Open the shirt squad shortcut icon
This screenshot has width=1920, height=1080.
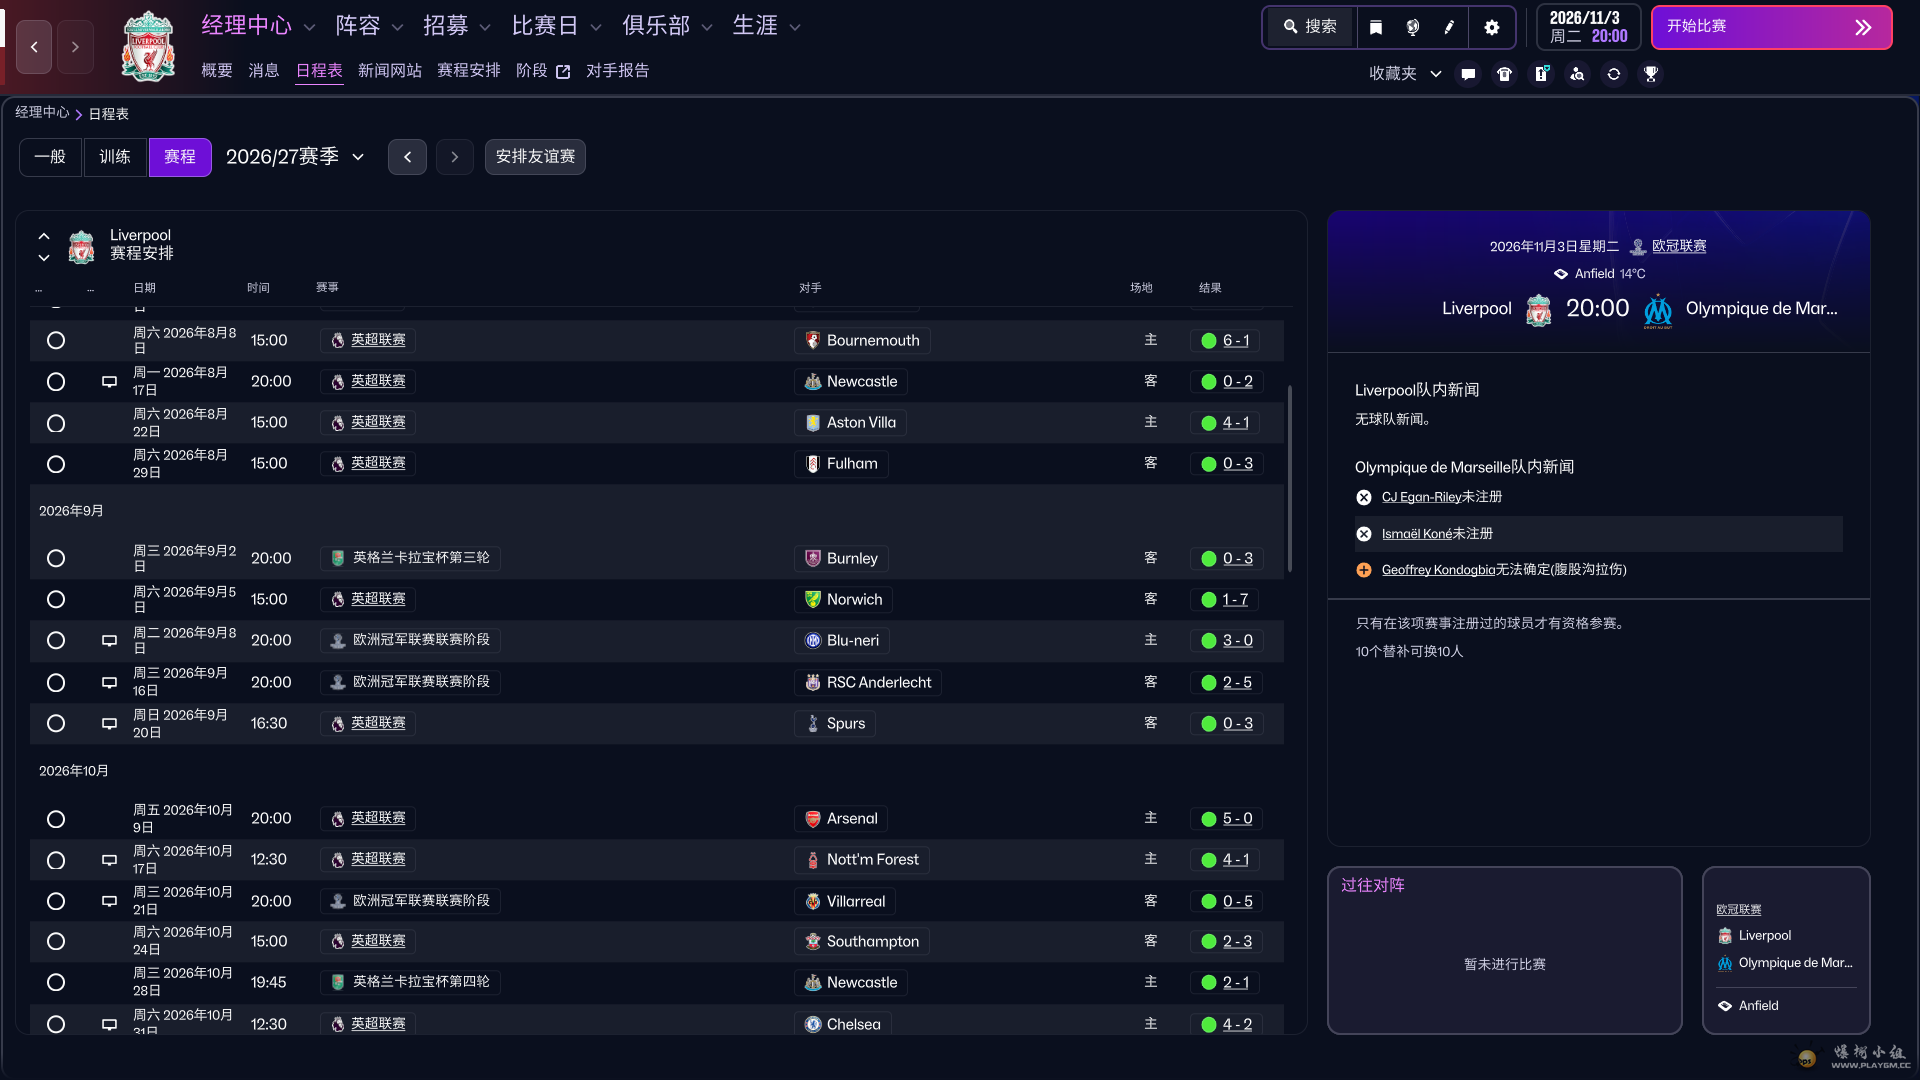point(1504,74)
